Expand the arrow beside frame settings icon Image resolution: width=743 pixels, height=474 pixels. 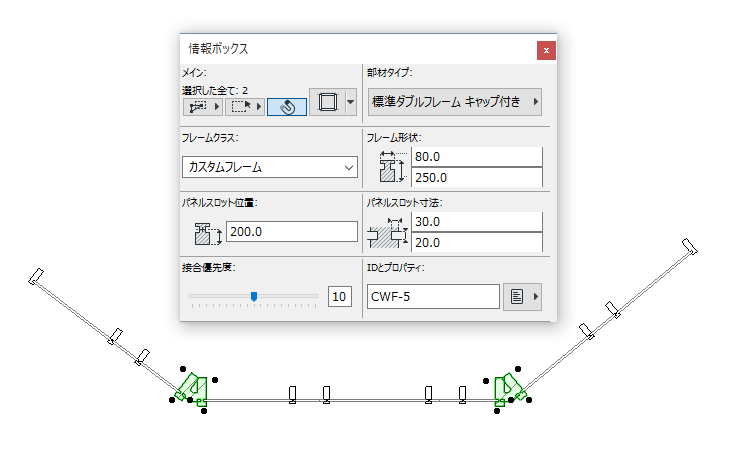pos(351,101)
